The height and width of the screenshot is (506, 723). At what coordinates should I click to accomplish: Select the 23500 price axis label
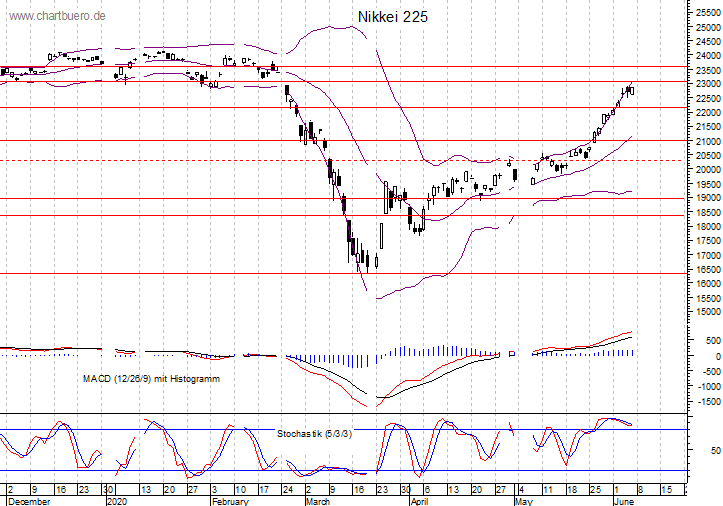point(708,70)
